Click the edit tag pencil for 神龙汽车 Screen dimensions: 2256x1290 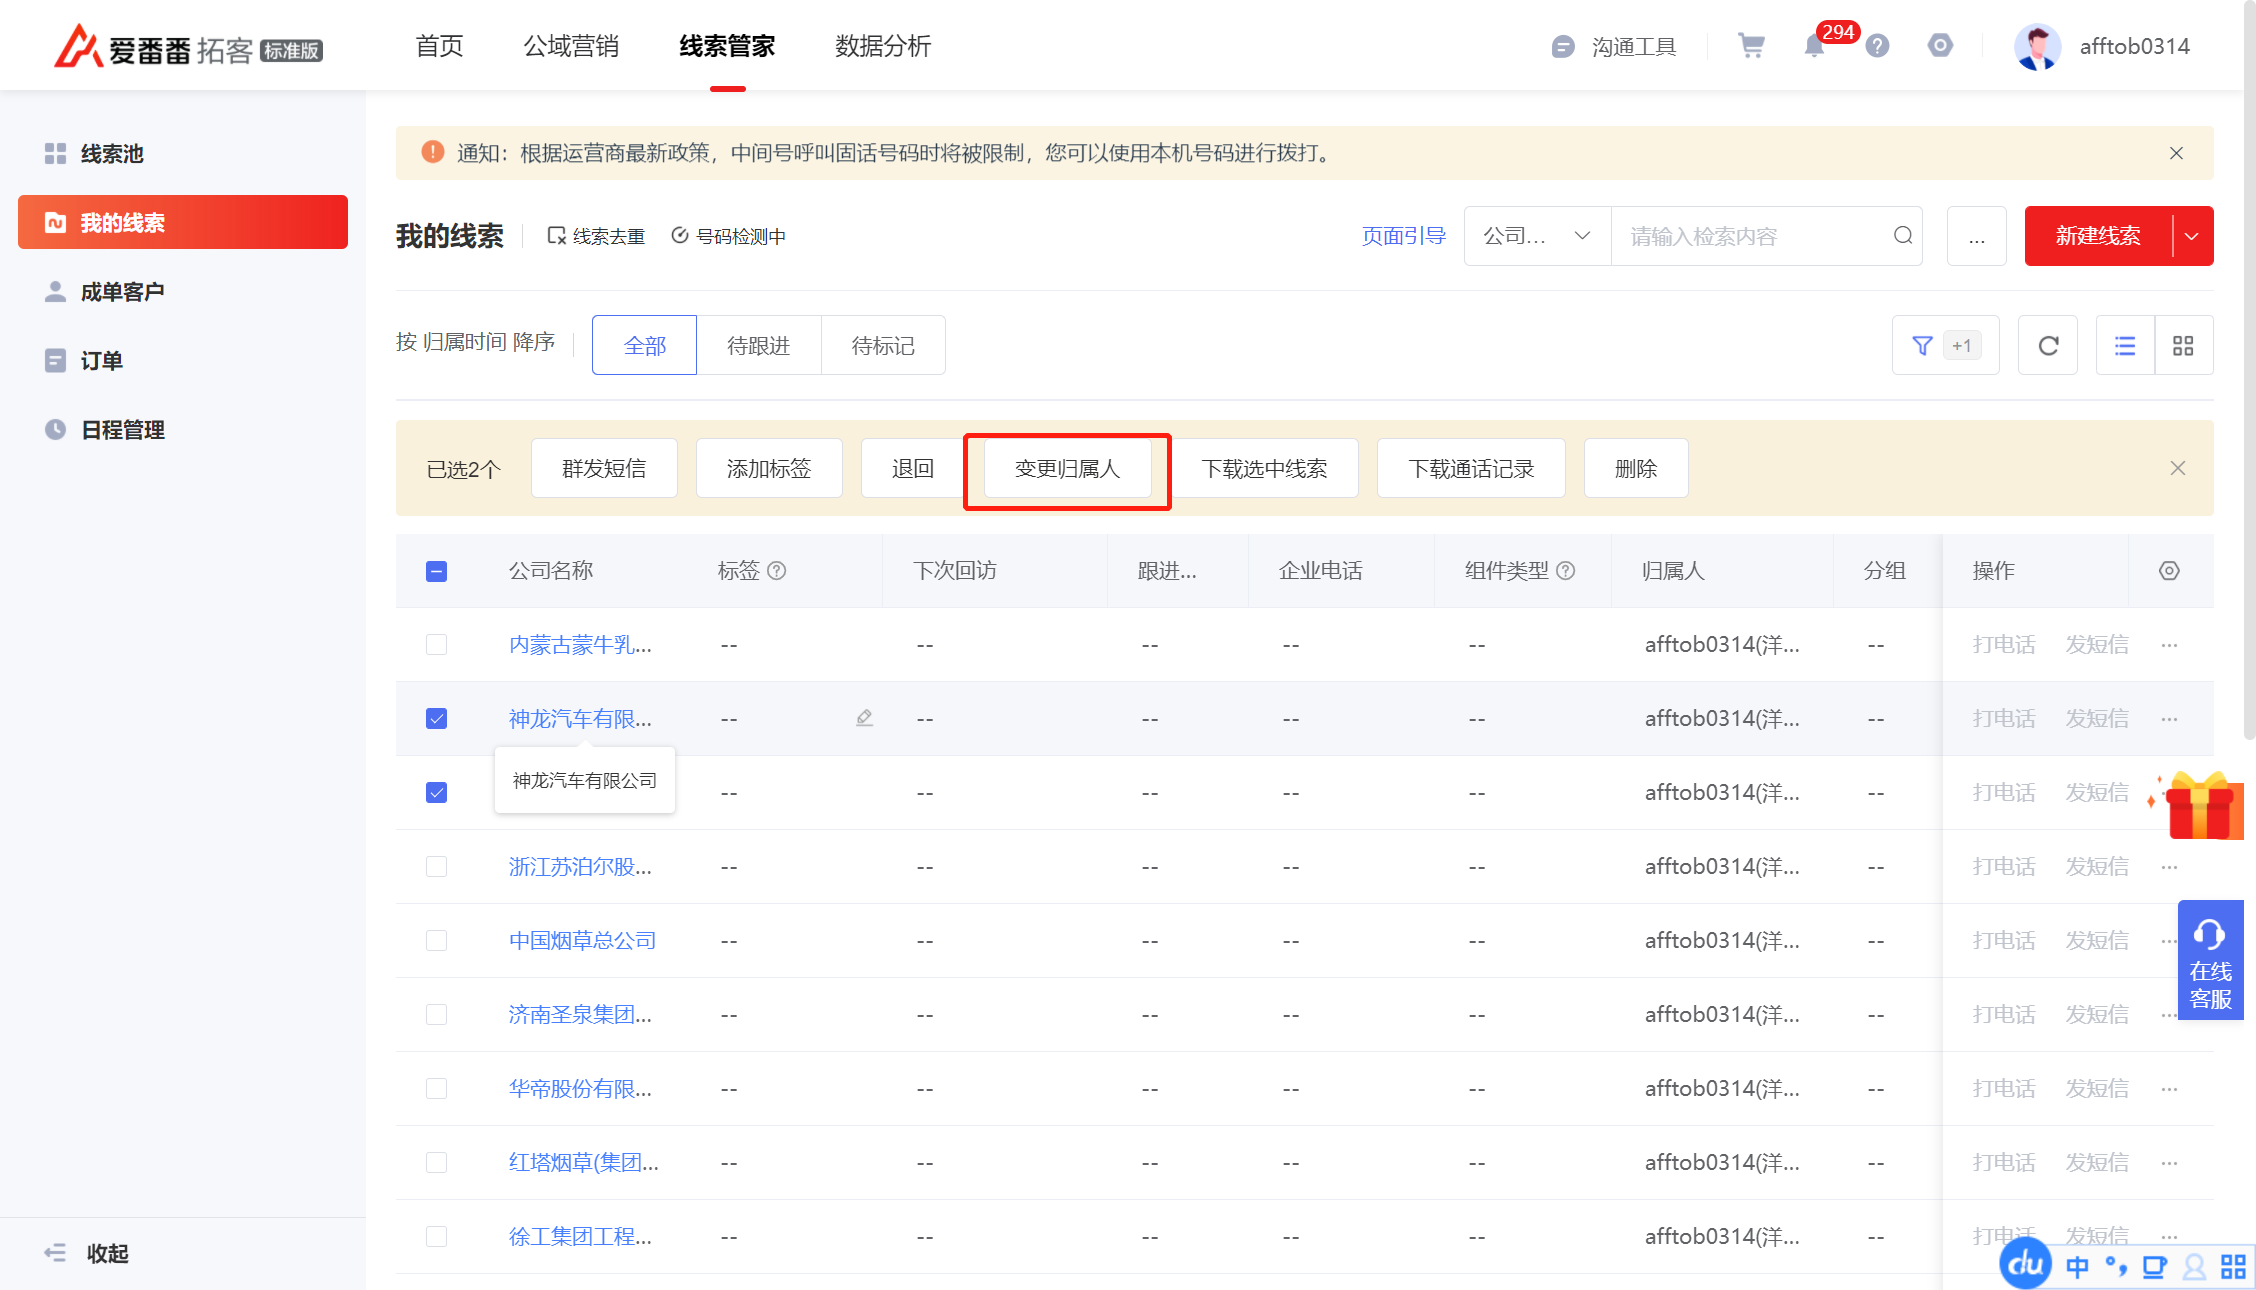click(865, 718)
